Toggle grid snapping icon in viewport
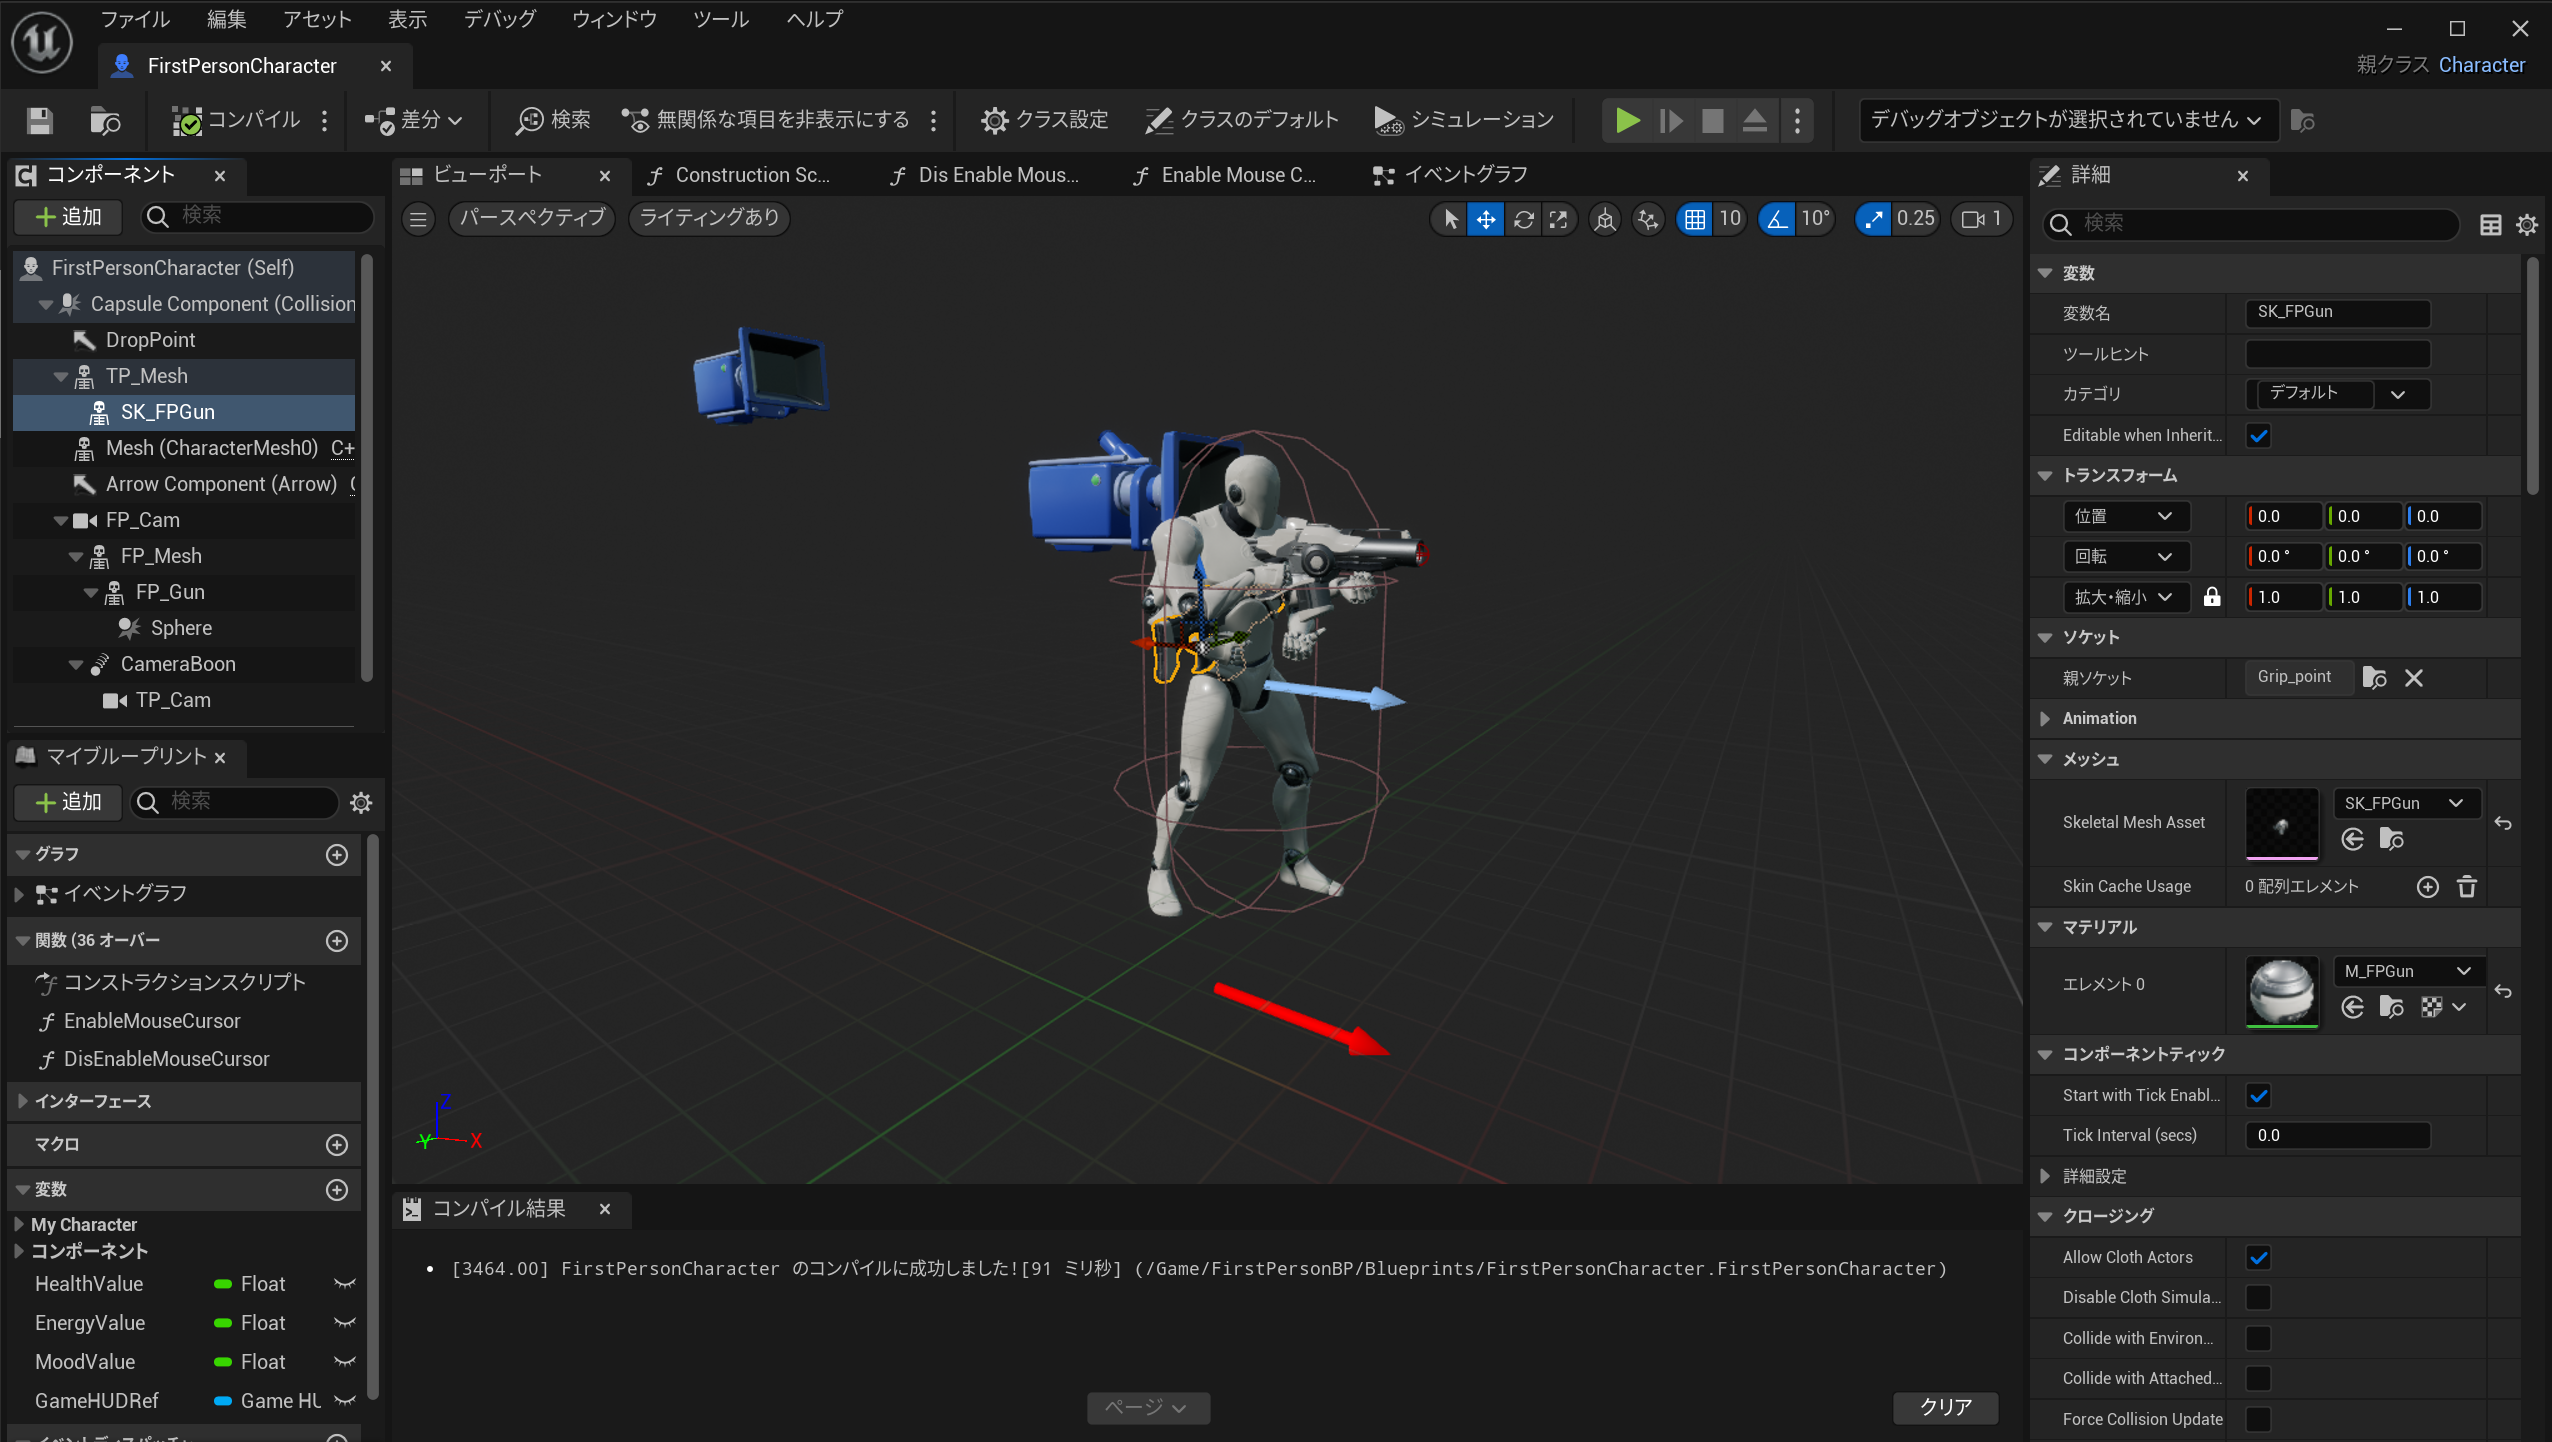 (x=1694, y=219)
